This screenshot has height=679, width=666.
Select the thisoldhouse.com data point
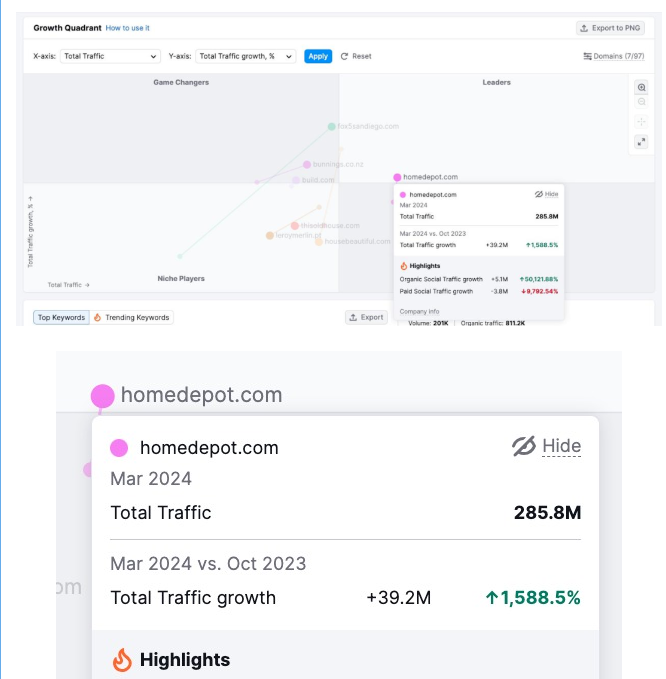click(294, 226)
